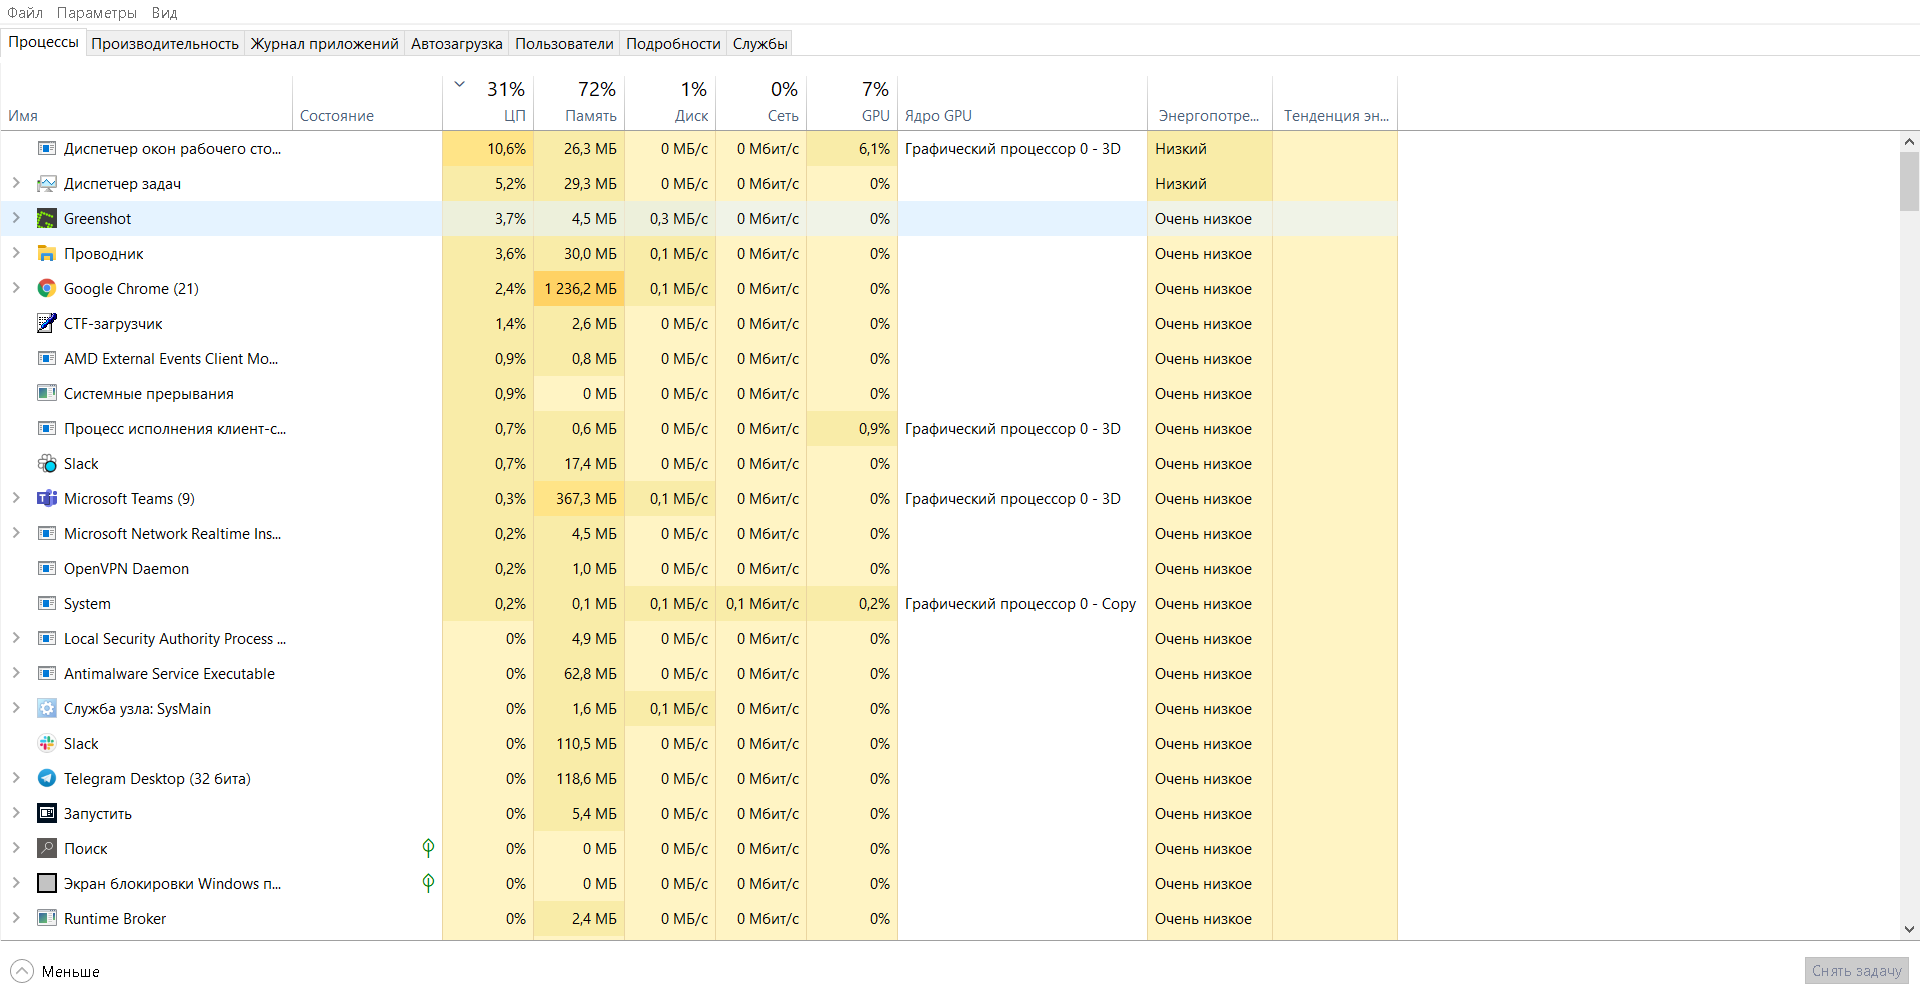Click the Slack icon with 110,5 МБ memory
Image resolution: width=1920 pixels, height=999 pixels.
point(46,744)
